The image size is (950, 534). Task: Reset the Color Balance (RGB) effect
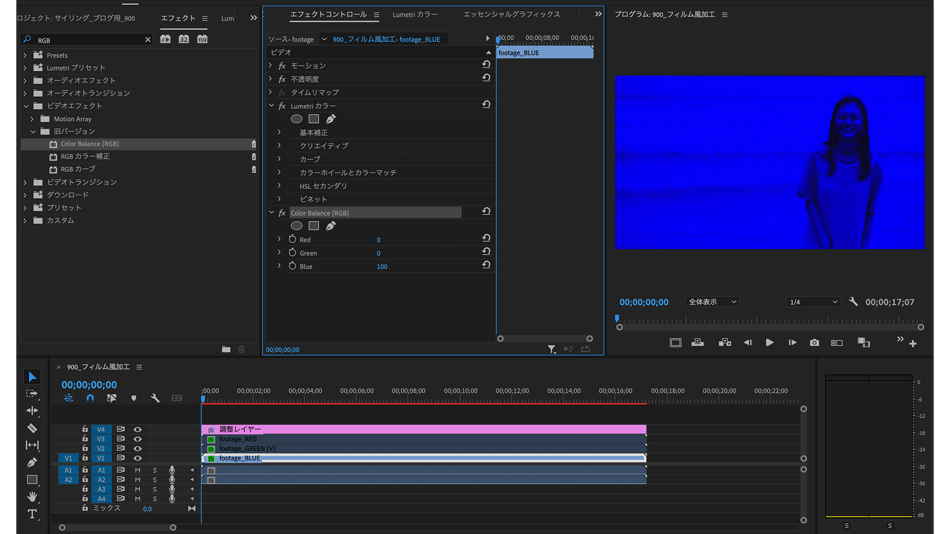(486, 212)
